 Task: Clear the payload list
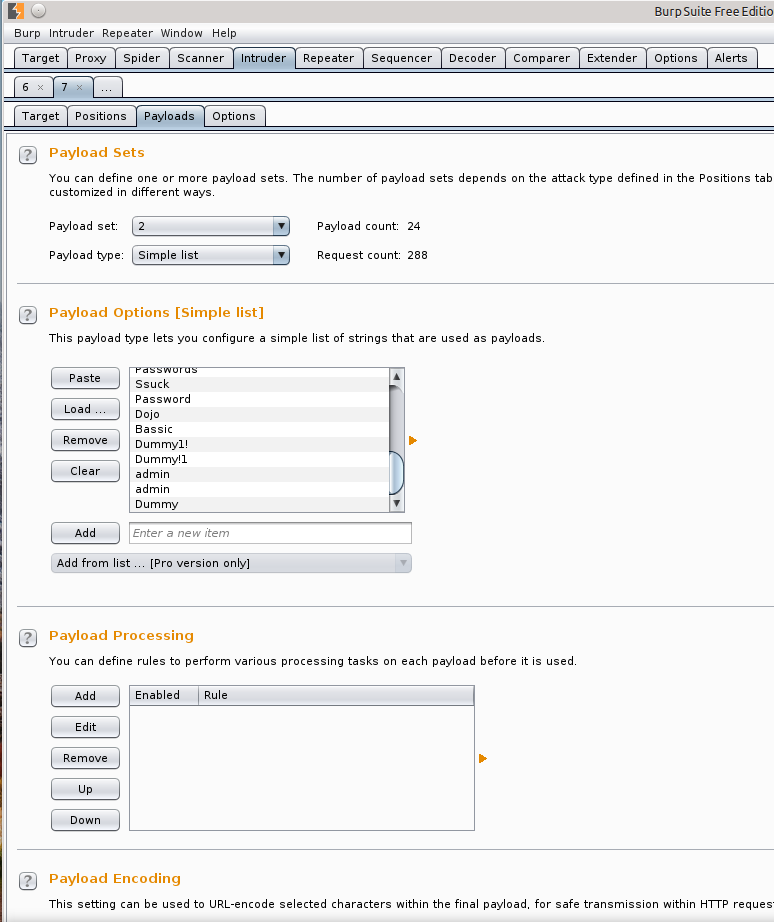click(x=85, y=471)
